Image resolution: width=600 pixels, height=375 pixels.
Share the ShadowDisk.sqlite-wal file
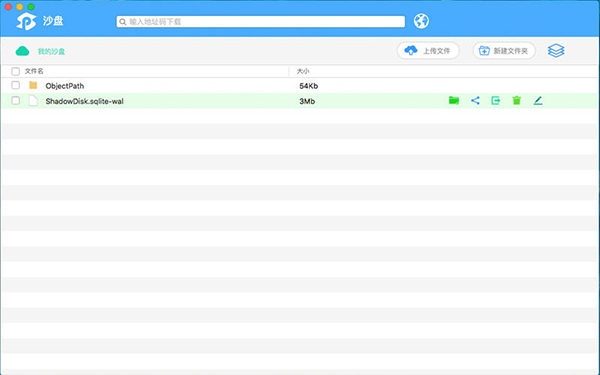pos(475,101)
